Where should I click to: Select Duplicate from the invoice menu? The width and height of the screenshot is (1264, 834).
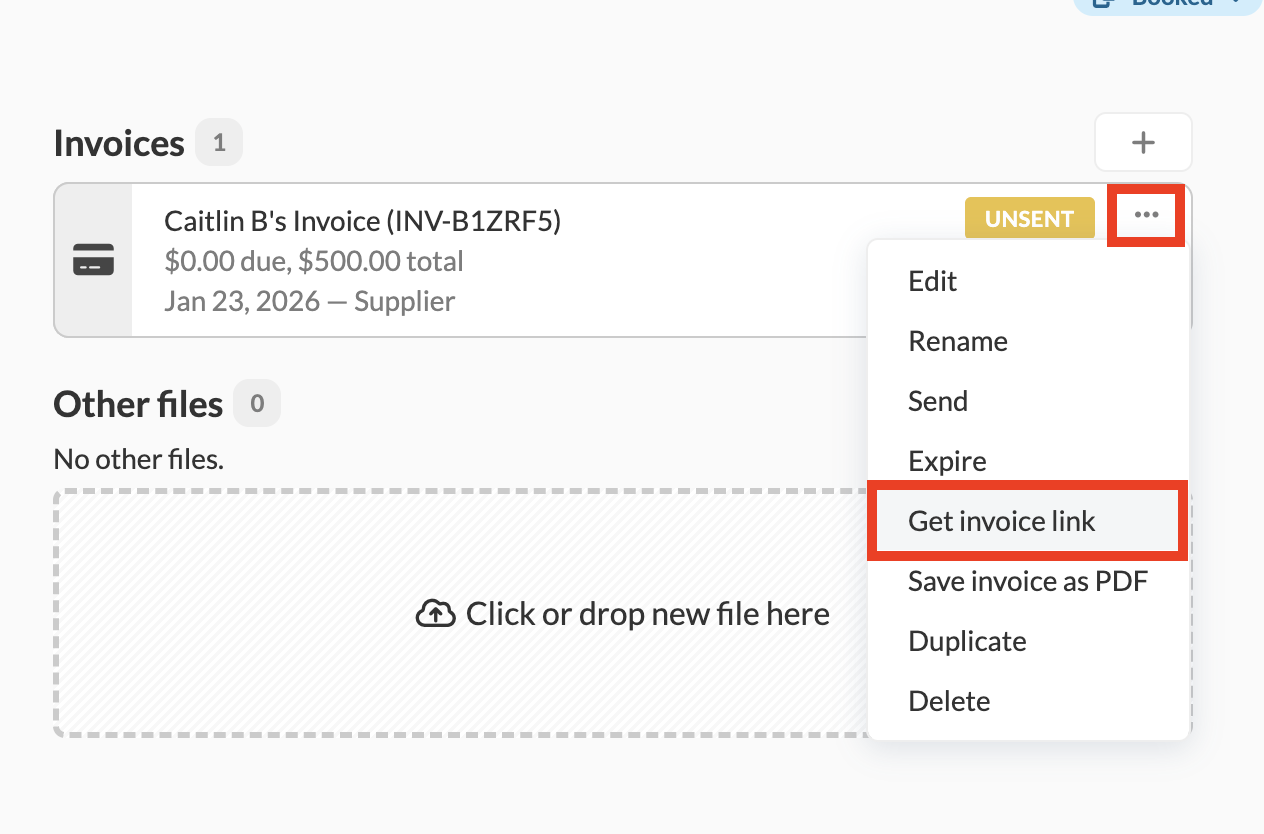tap(966, 641)
